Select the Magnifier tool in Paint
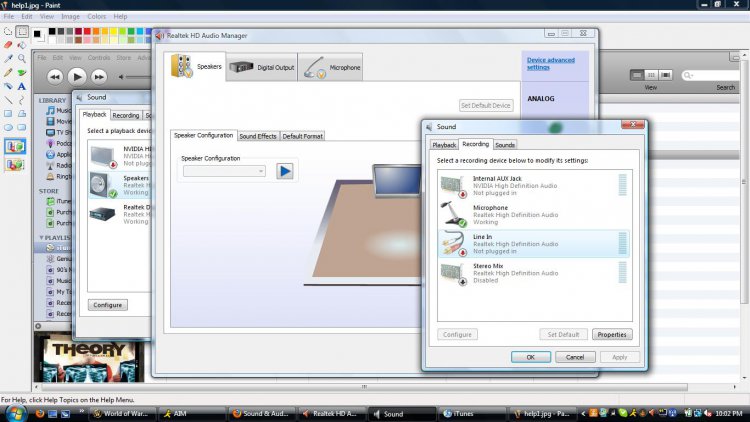Image resolution: width=750 pixels, height=422 pixels. (22, 58)
